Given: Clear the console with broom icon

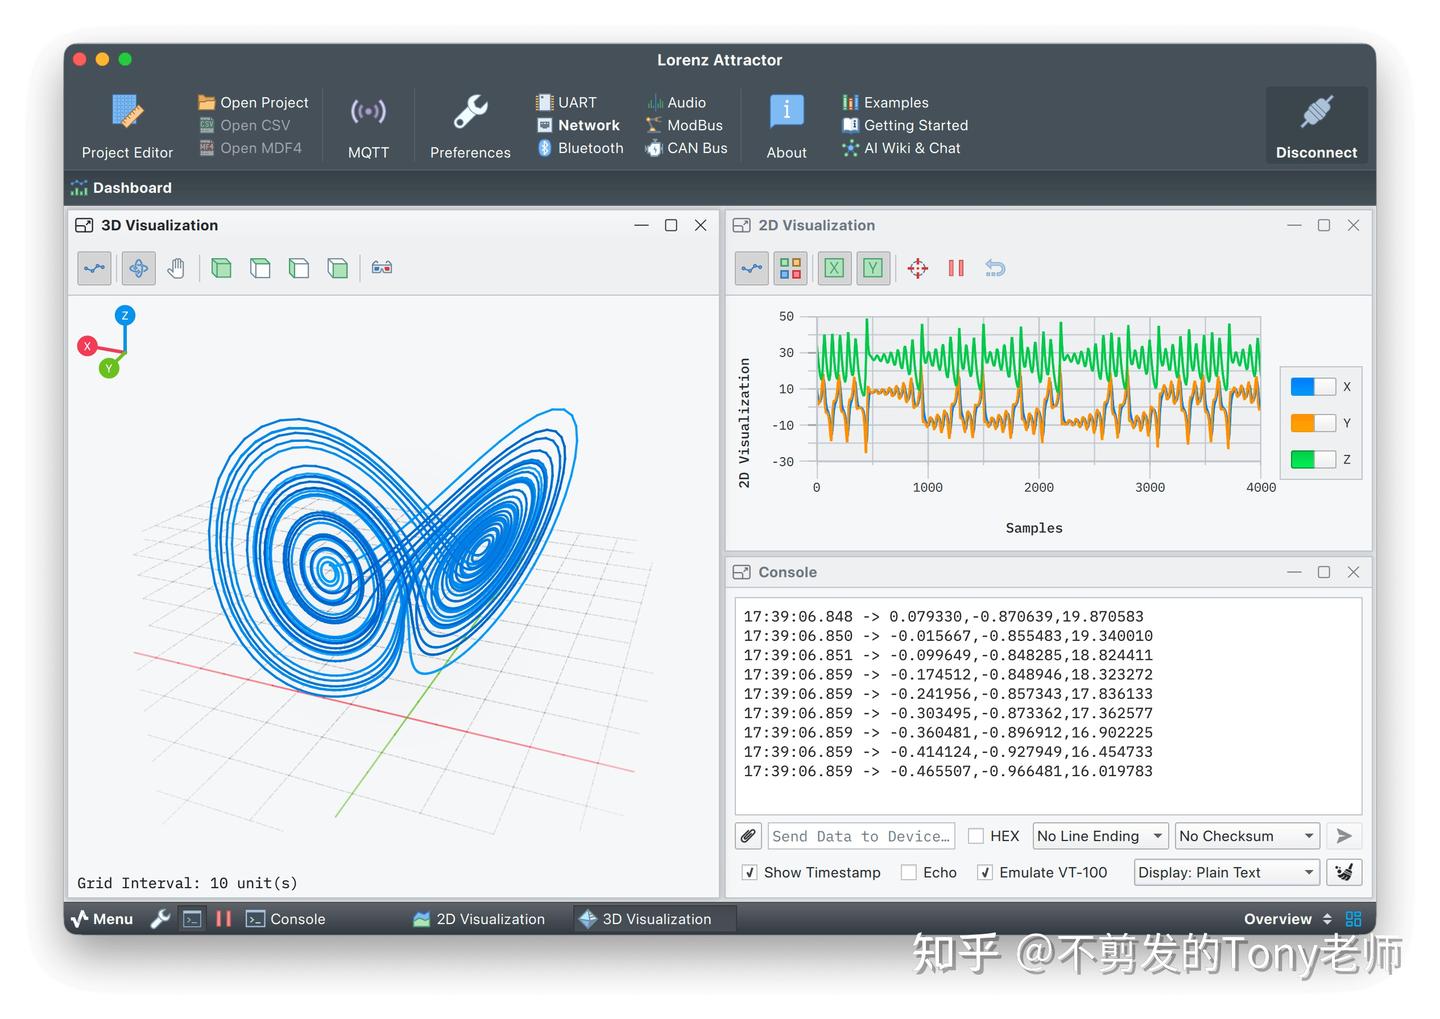Looking at the screenshot, I should [x=1344, y=872].
